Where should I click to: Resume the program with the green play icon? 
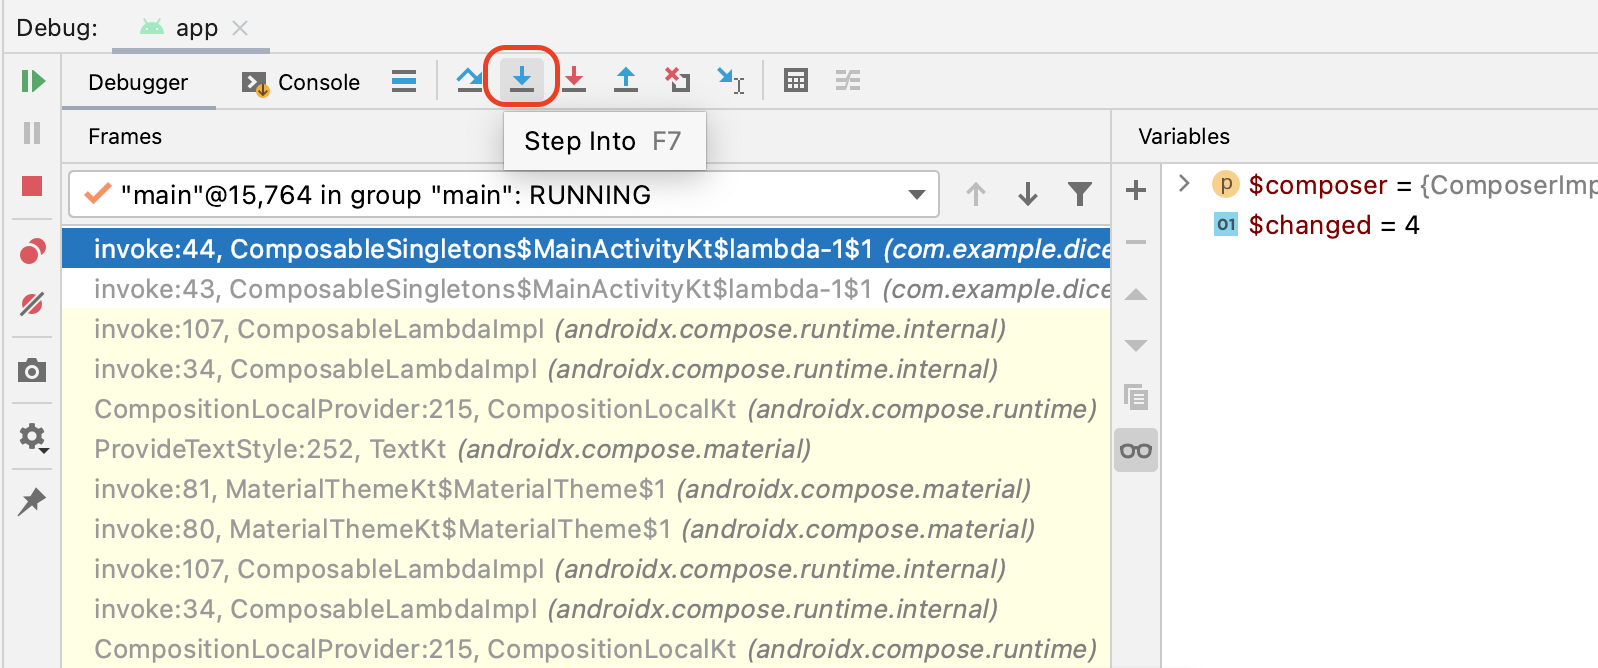tap(33, 81)
